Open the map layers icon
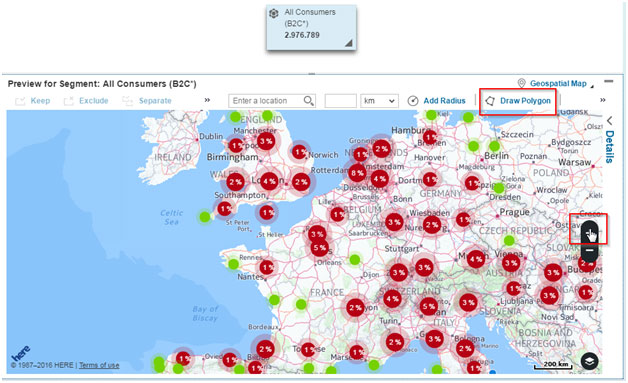Screen dimensions: 628x383 click(x=589, y=361)
